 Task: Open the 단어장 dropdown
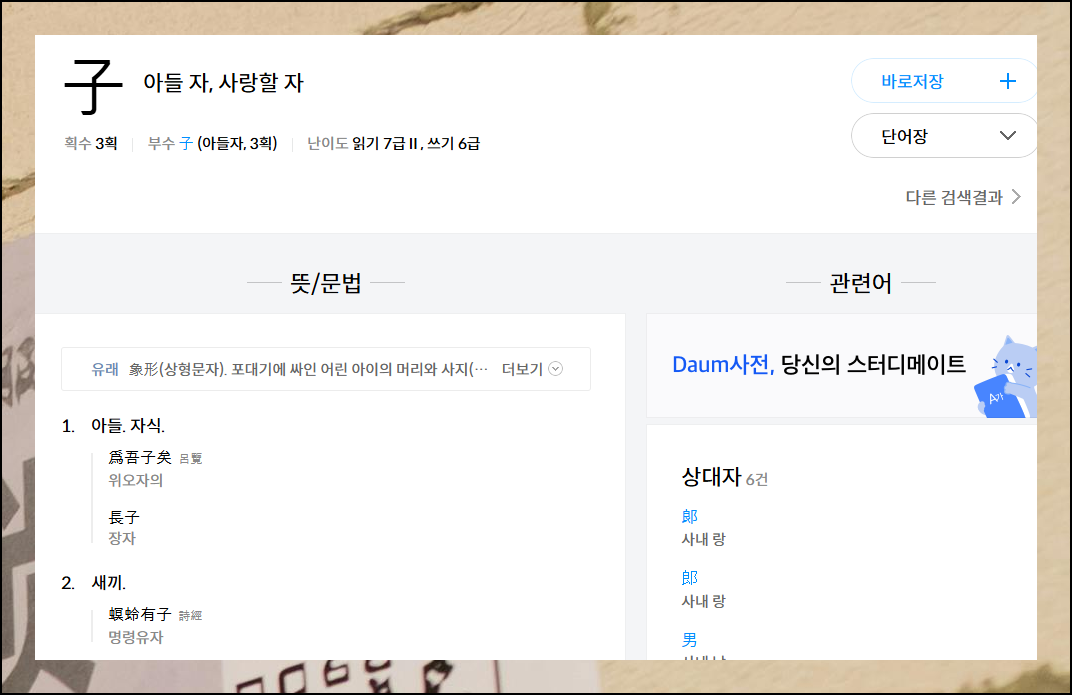point(943,135)
